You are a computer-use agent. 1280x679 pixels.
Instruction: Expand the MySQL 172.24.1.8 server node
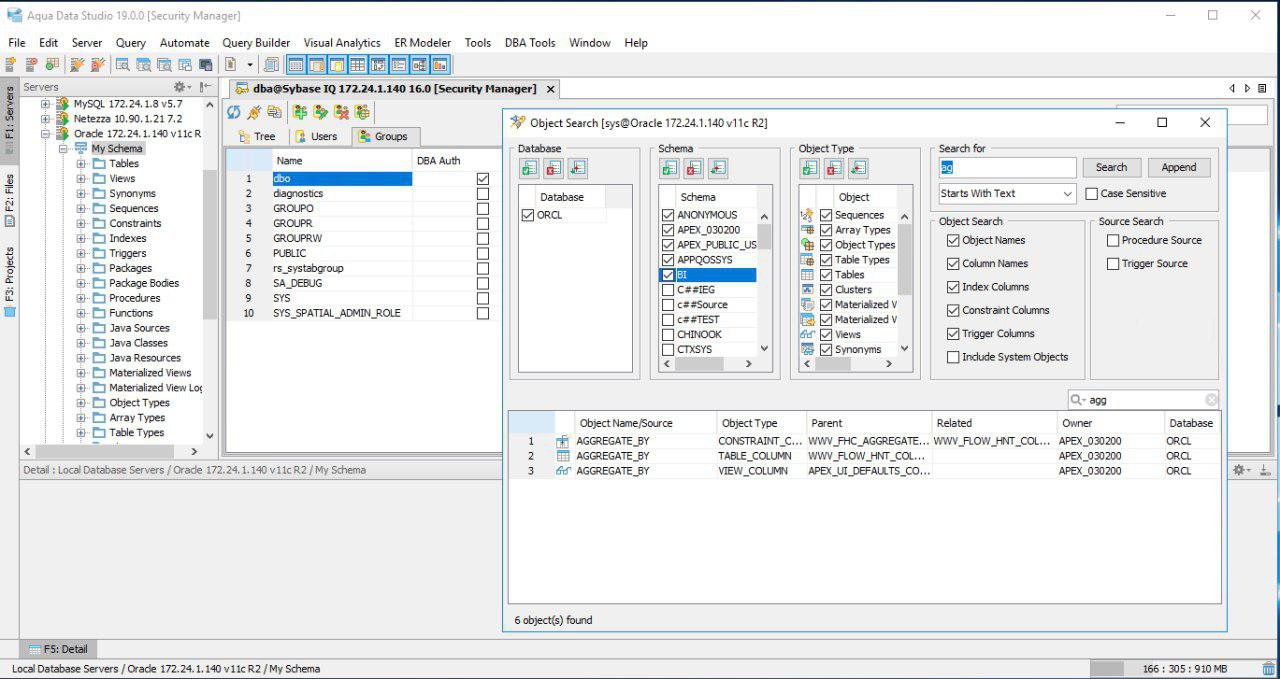point(45,104)
